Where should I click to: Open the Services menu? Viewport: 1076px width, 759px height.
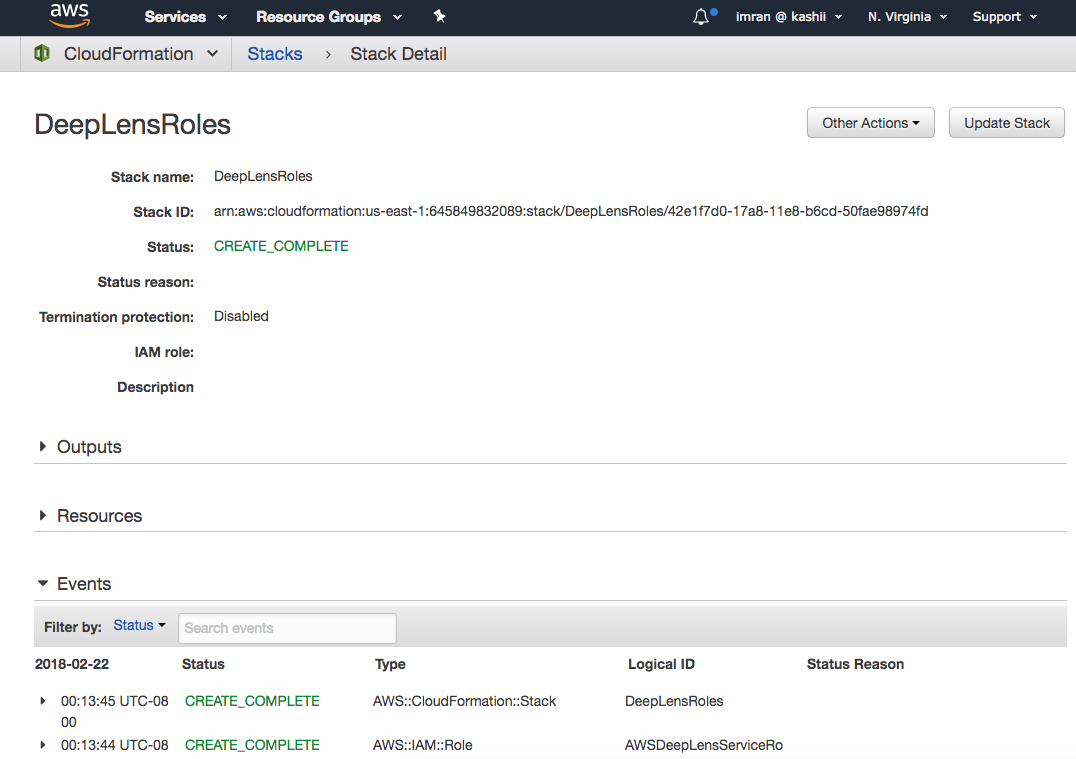(x=185, y=17)
